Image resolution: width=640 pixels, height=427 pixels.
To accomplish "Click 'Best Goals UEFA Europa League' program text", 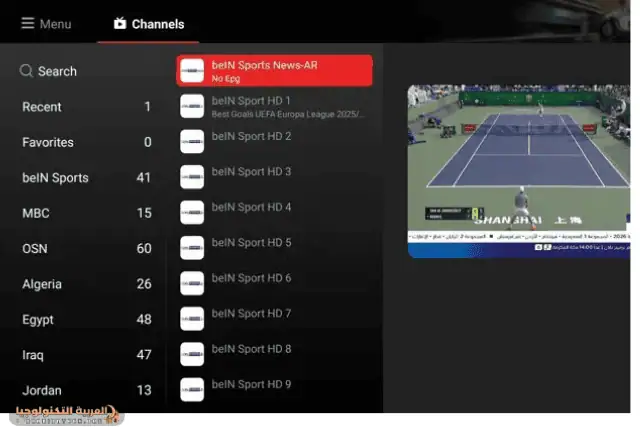I will tap(287, 114).
